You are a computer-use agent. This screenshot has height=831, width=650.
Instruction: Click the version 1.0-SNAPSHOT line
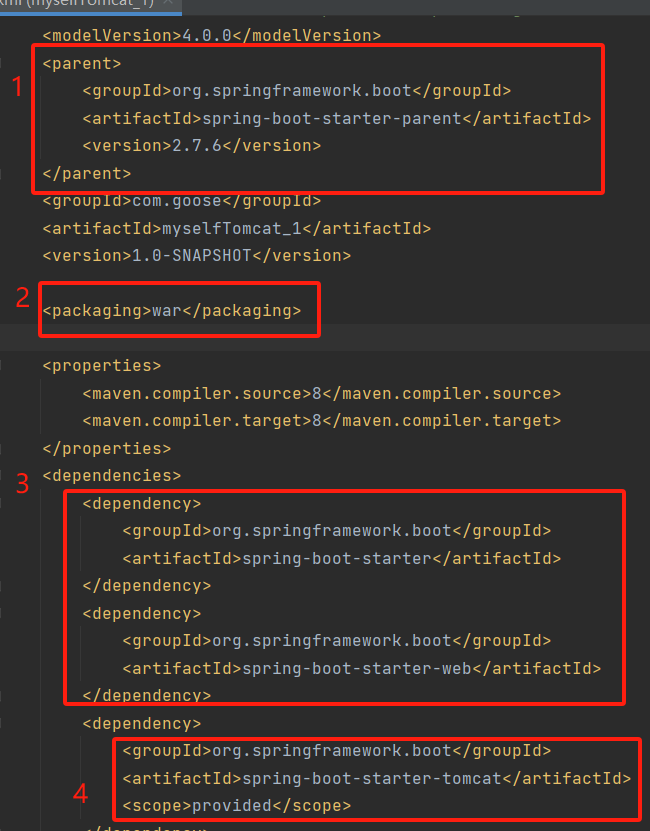point(197,256)
